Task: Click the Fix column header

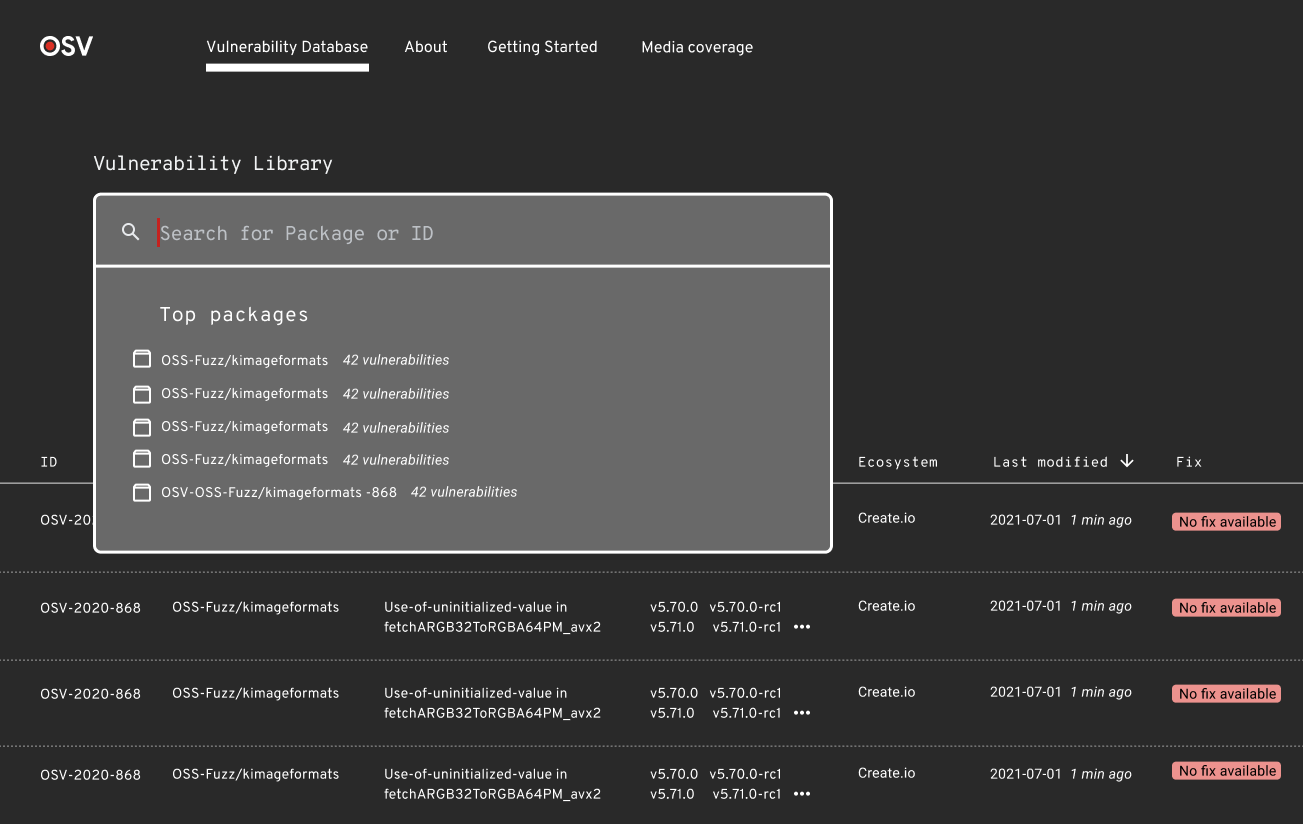Action: tap(1189, 462)
